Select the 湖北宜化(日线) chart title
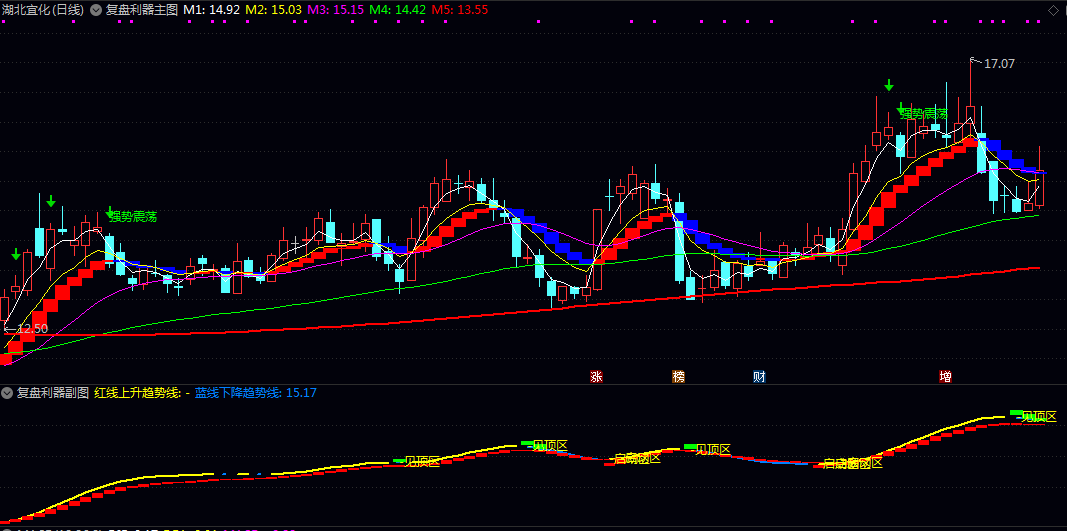The image size is (1067, 531). (x=43, y=10)
